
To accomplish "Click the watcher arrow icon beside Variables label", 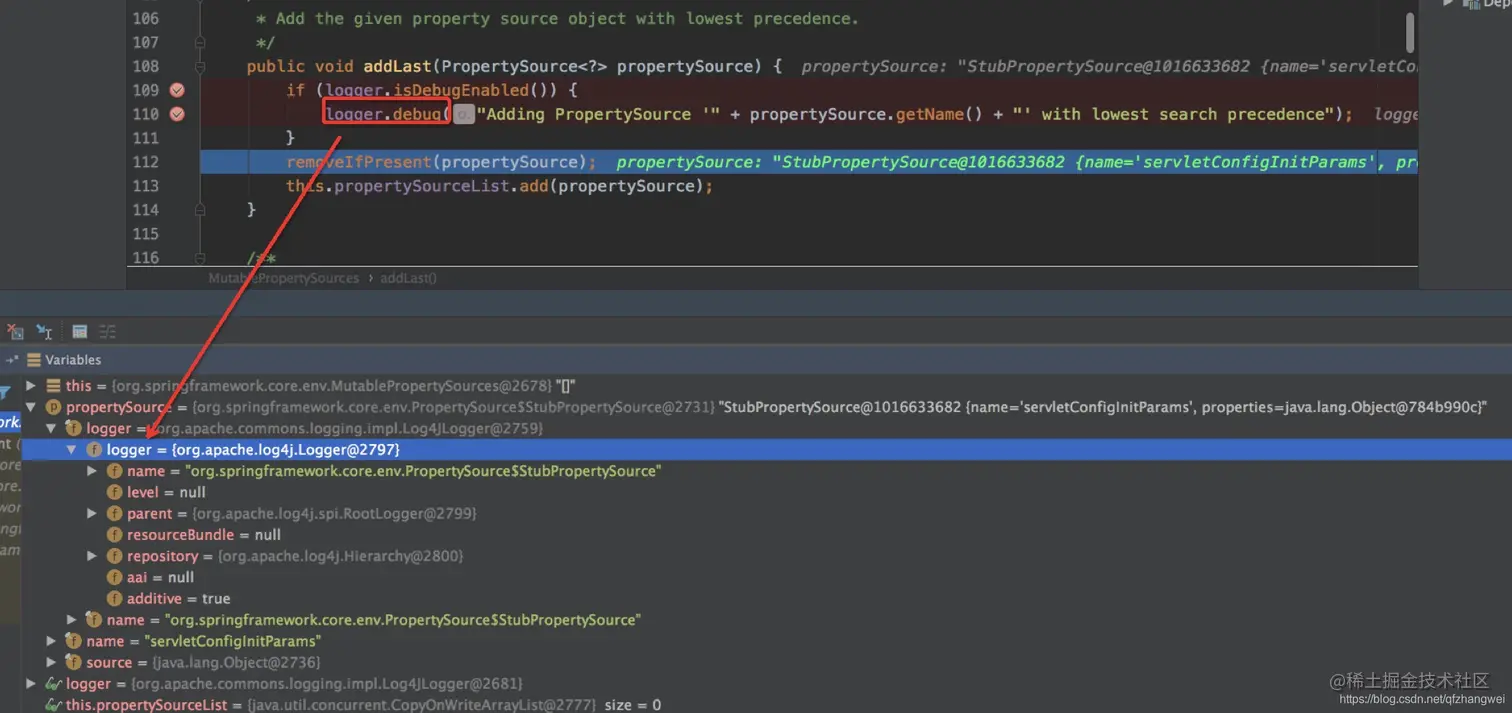I will [12, 359].
